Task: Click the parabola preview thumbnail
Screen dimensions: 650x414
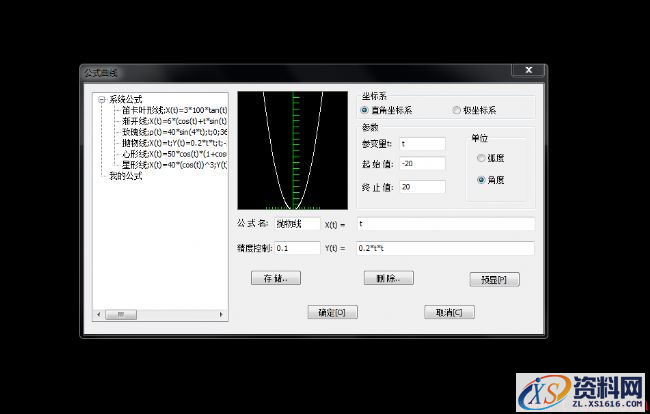Action: [x=293, y=150]
